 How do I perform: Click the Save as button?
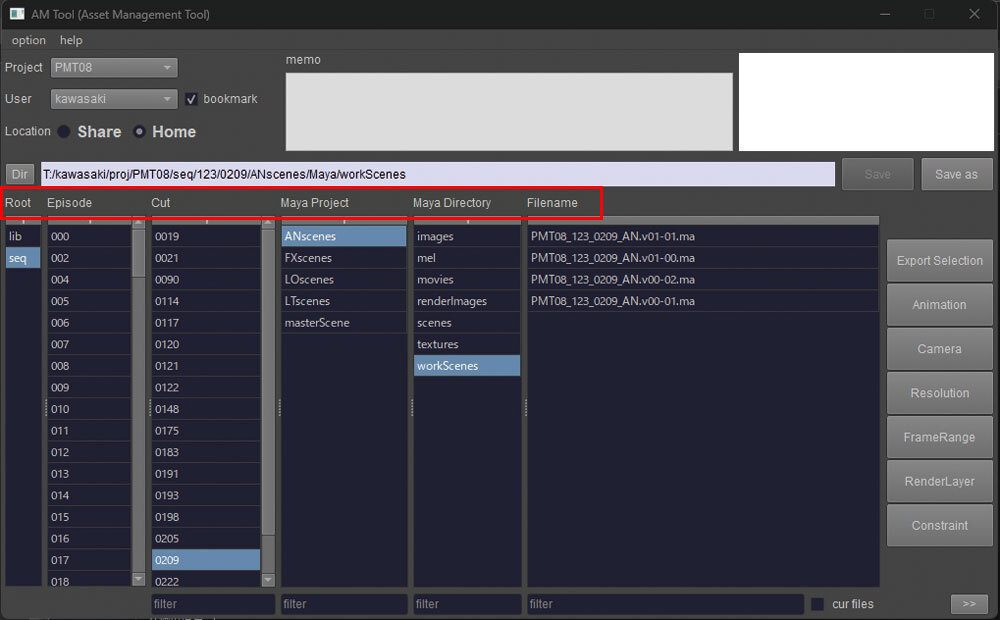pyautogui.click(x=956, y=174)
